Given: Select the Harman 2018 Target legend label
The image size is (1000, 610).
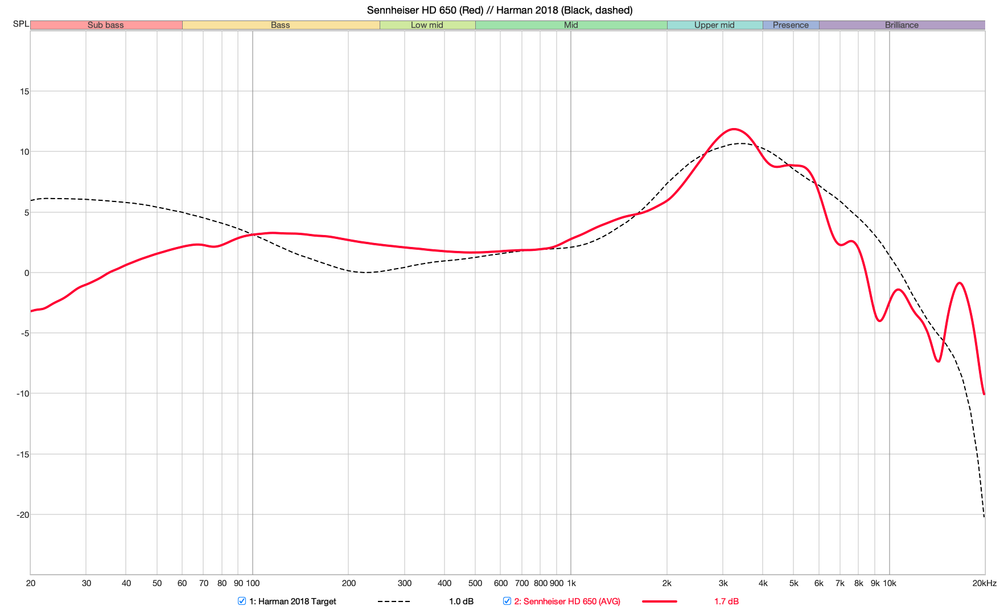Looking at the screenshot, I should pyautogui.click(x=292, y=600).
